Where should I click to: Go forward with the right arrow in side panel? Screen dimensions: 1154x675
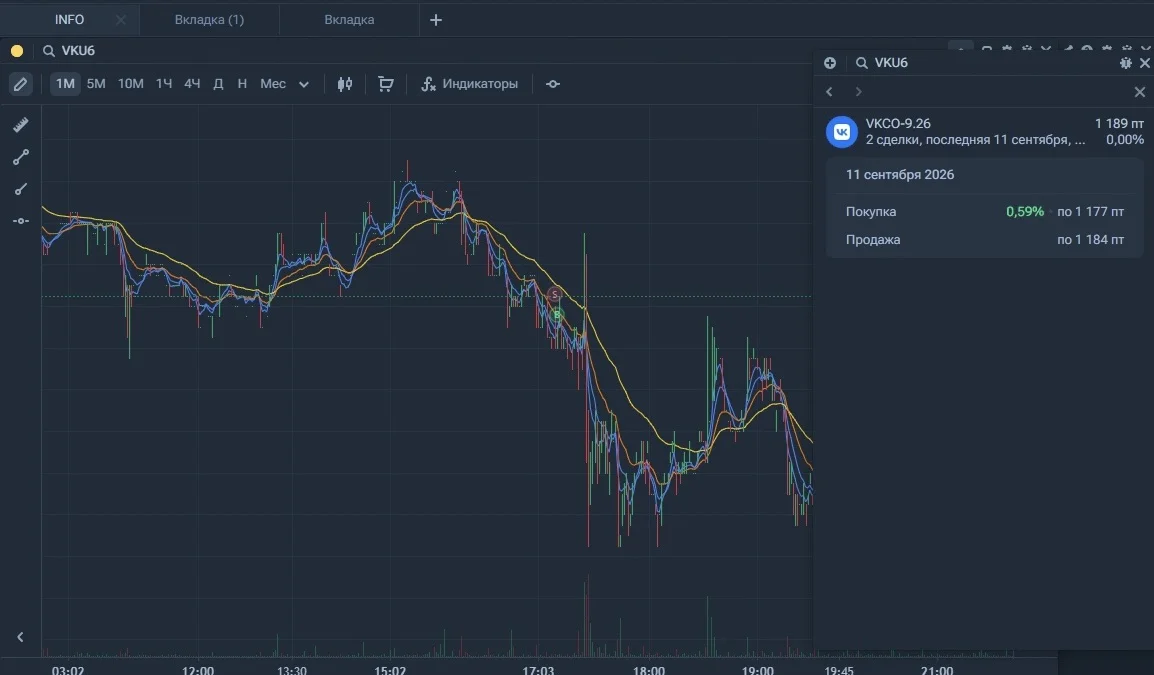pyautogui.click(x=858, y=91)
